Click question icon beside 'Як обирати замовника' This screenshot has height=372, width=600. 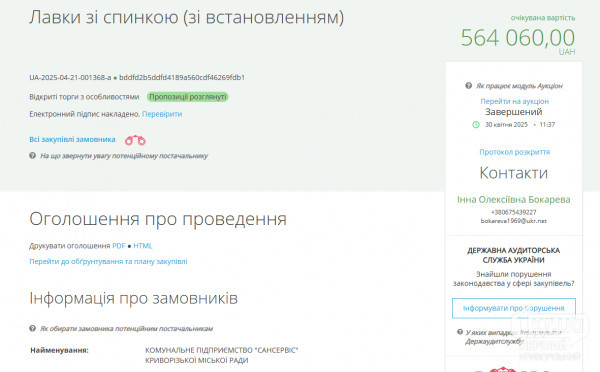pos(33,328)
